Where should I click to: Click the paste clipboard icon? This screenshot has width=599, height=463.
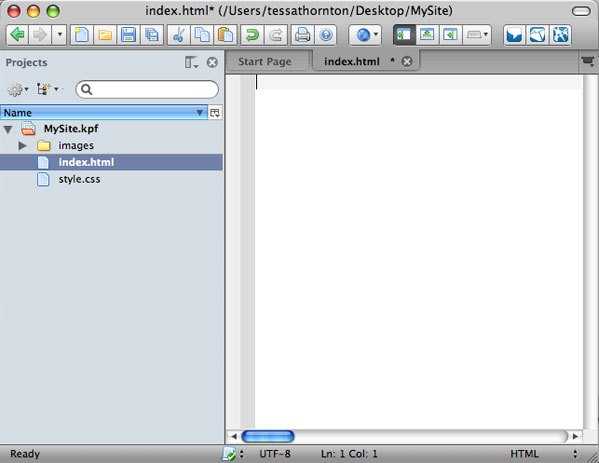[x=225, y=35]
